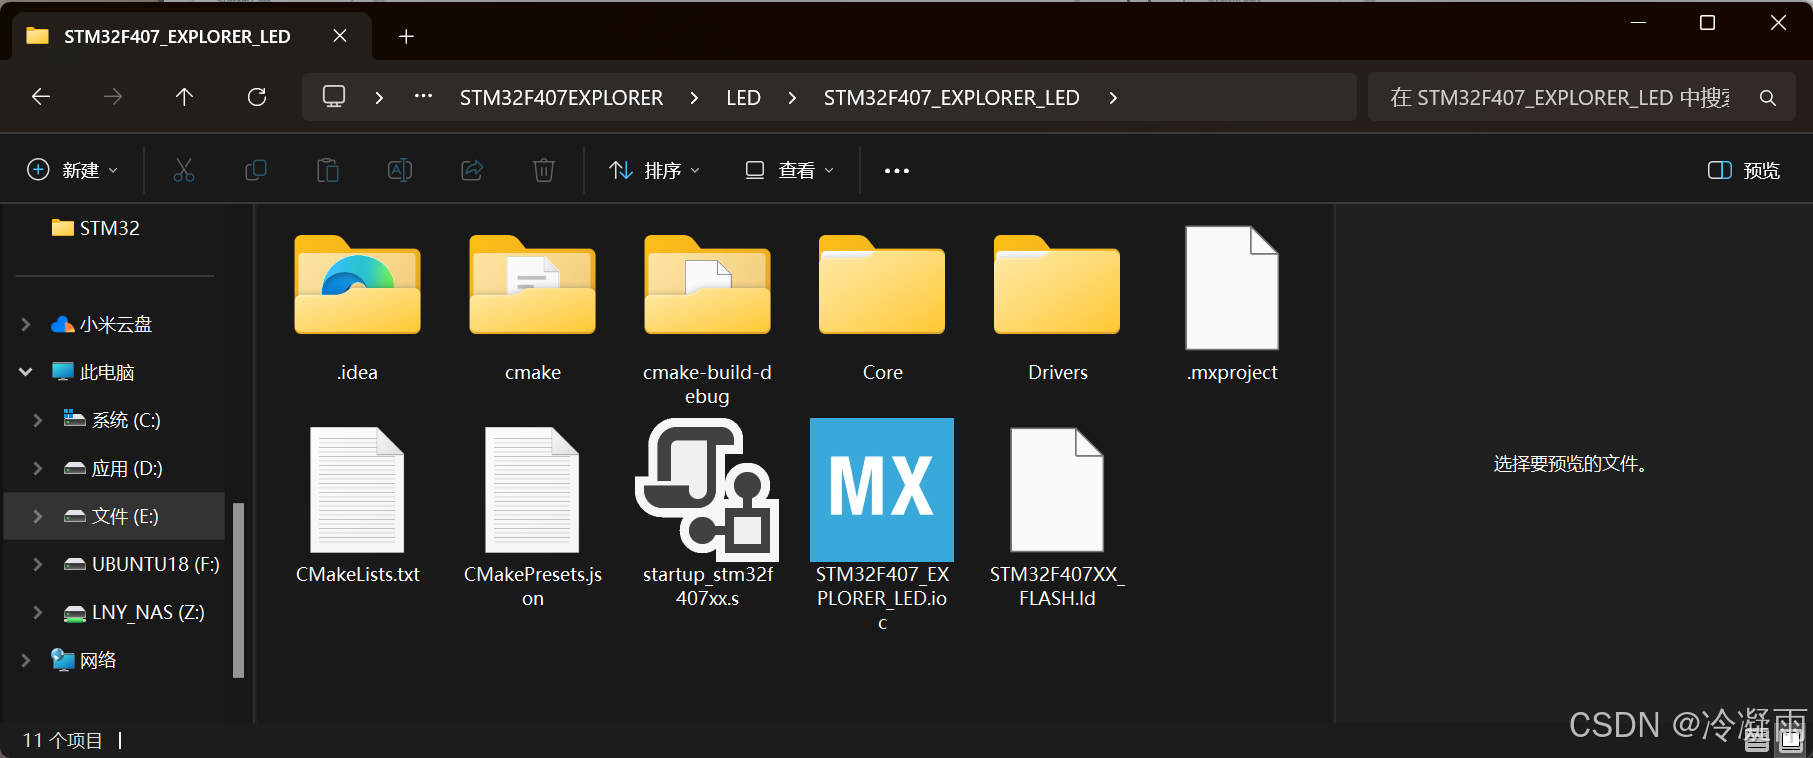The image size is (1813, 758).
Task: Click the Rename icon in toolbar
Action: point(400,170)
